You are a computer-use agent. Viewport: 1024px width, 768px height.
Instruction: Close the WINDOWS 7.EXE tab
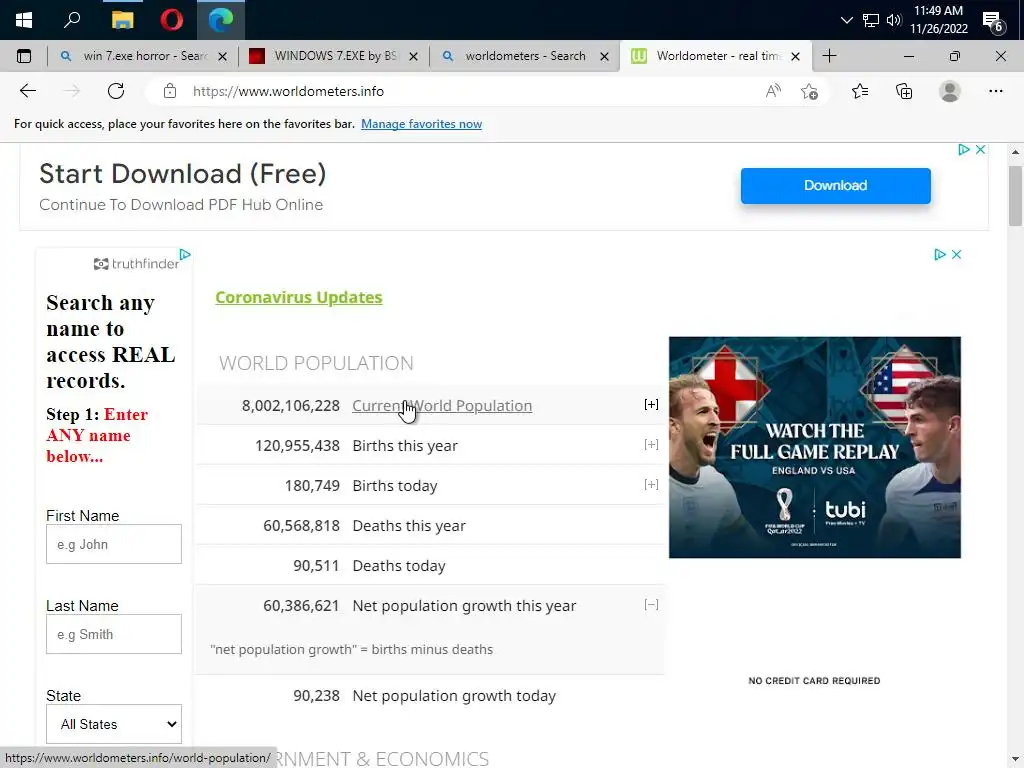click(413, 57)
